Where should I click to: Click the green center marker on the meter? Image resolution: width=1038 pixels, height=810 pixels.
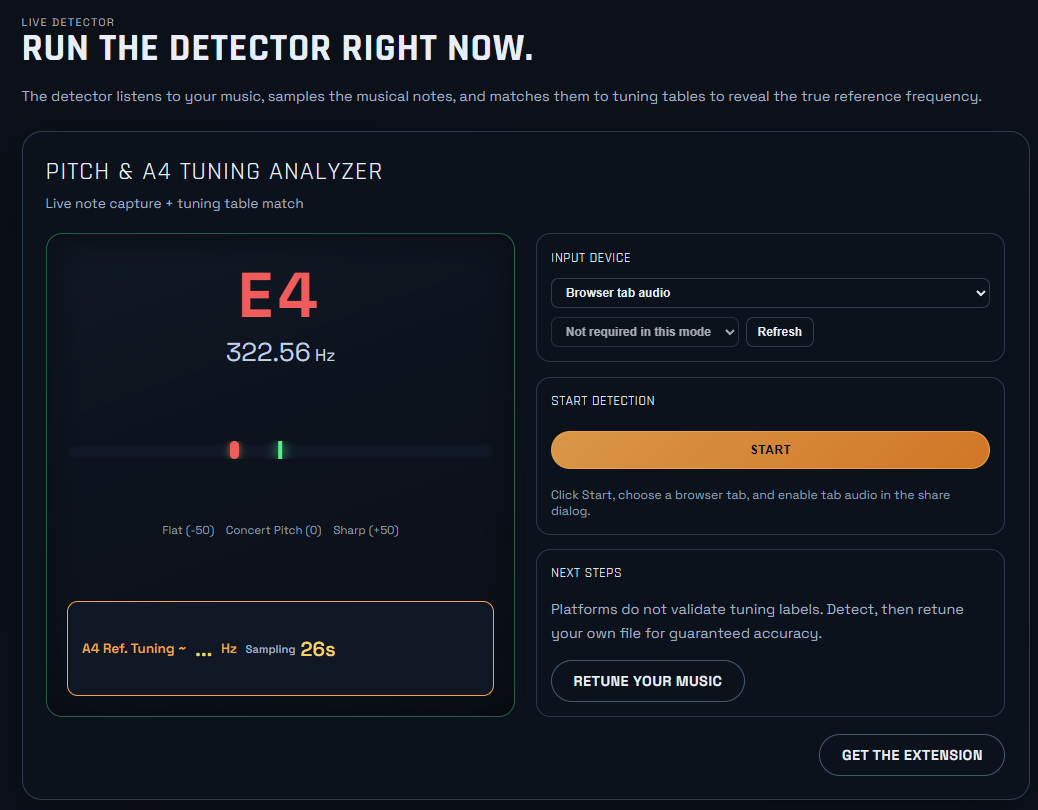coord(280,450)
